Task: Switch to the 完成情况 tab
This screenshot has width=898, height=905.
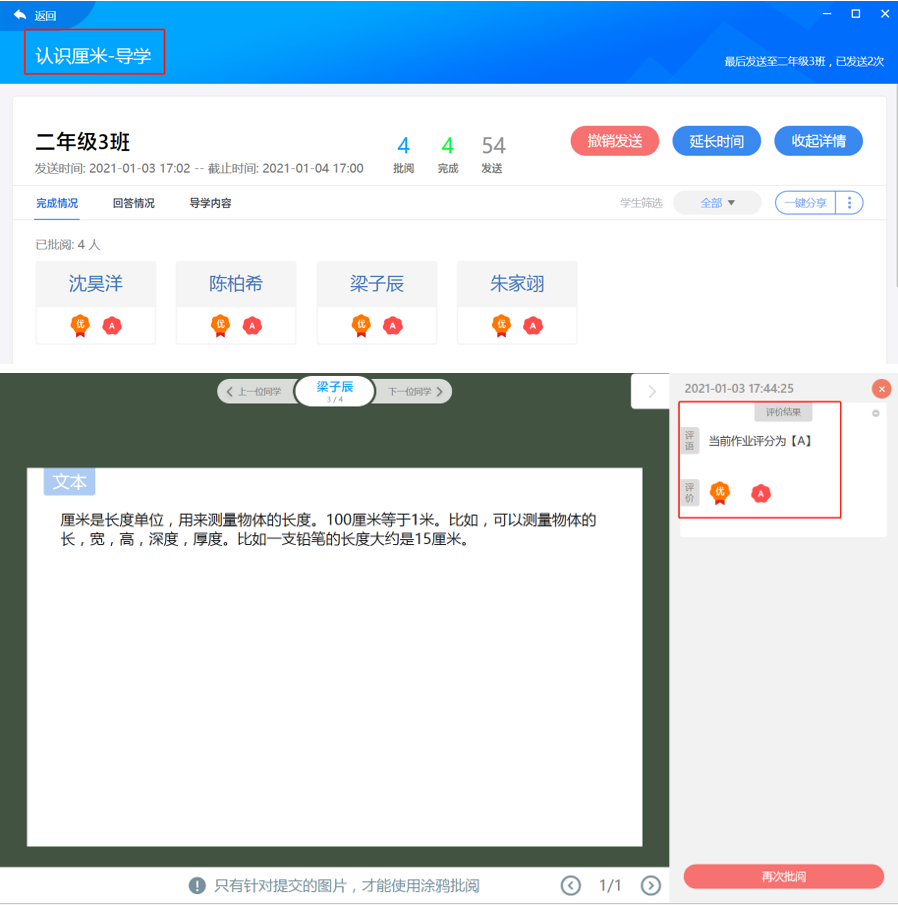Action: coord(57,203)
